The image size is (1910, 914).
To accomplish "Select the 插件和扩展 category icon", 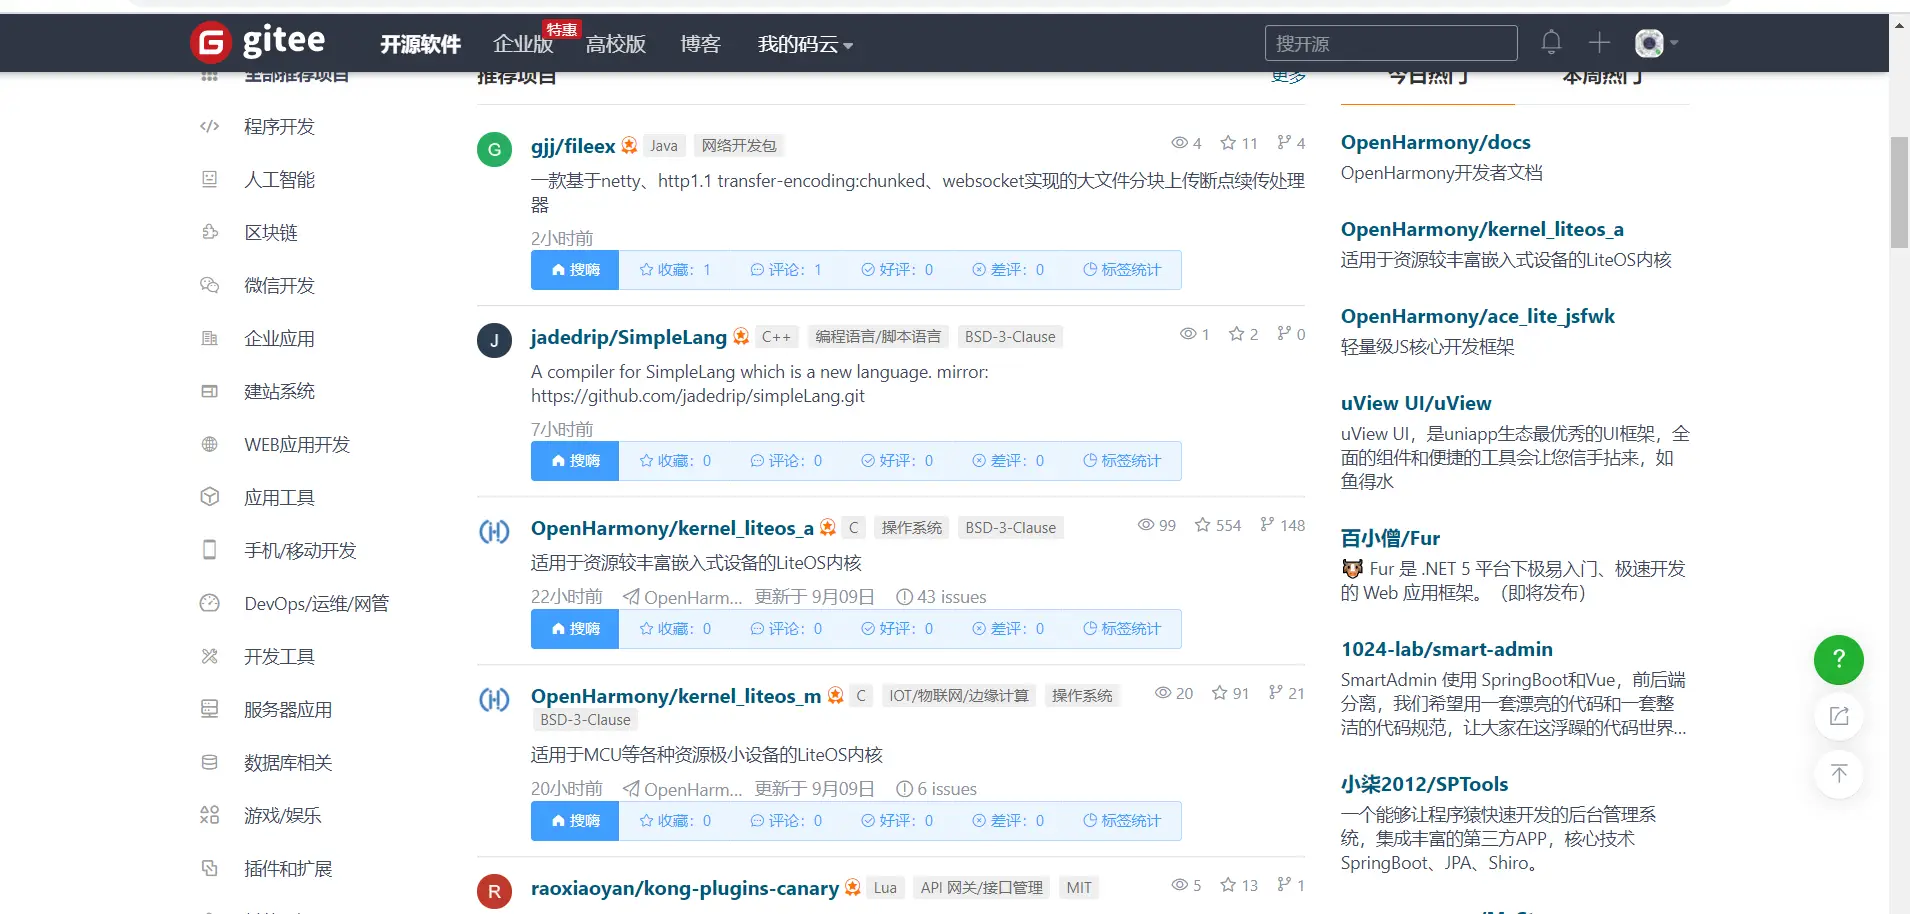I will [x=209, y=868].
